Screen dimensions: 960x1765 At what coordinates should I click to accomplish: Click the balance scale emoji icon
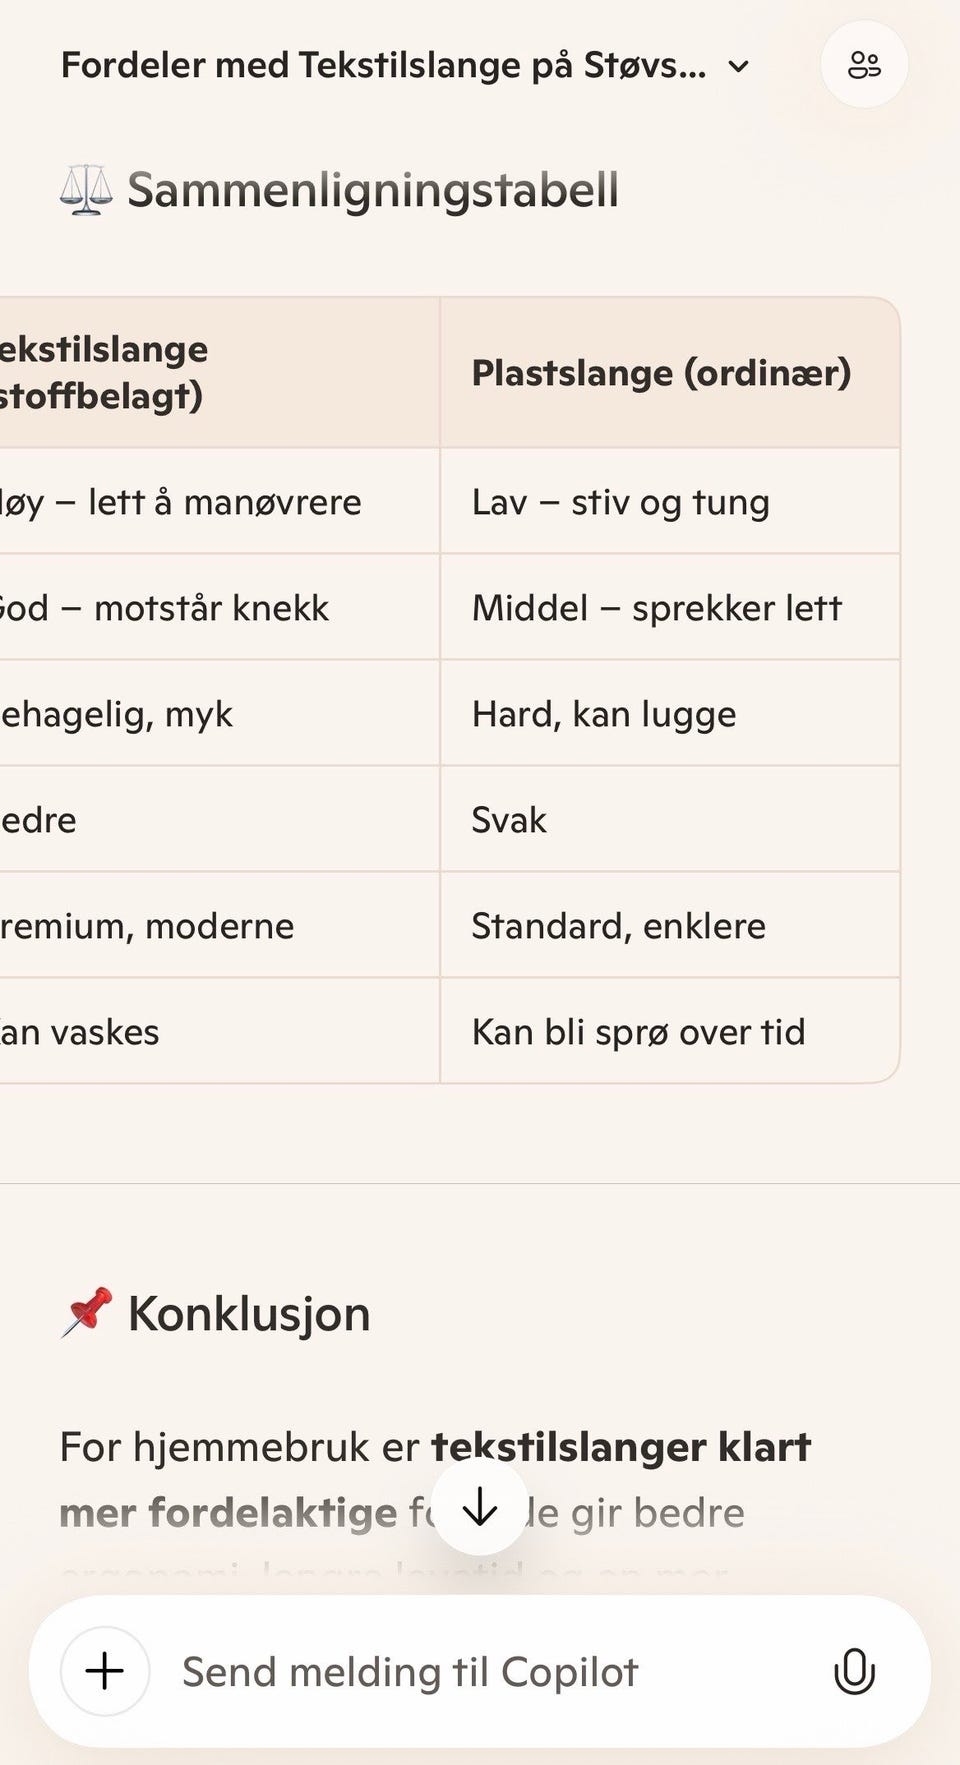[x=85, y=190]
